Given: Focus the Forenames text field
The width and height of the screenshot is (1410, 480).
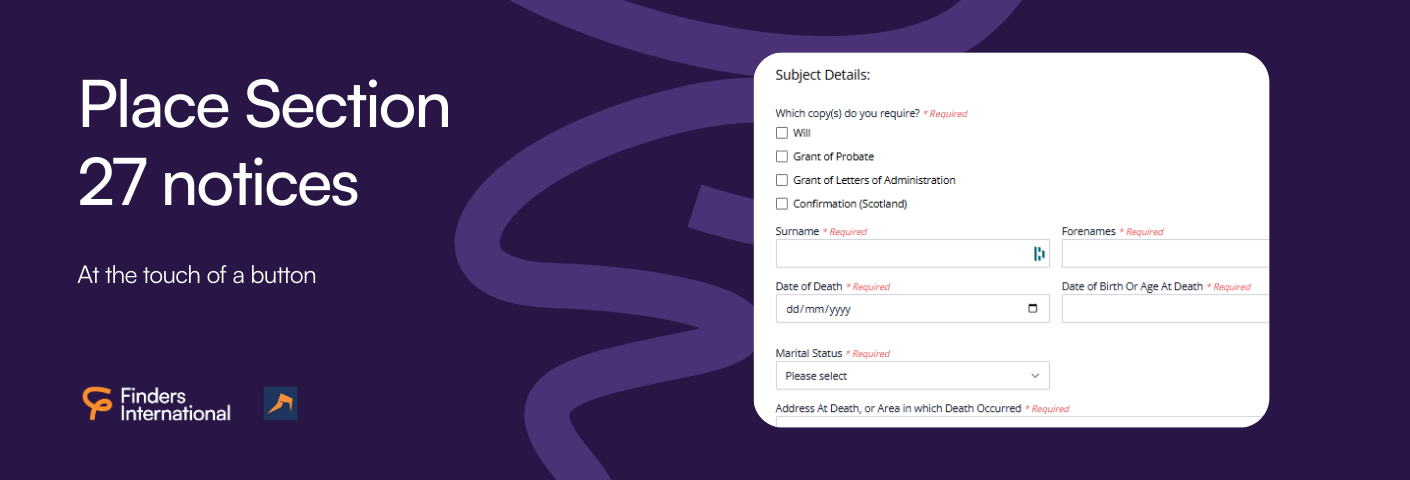Looking at the screenshot, I should (x=1166, y=254).
